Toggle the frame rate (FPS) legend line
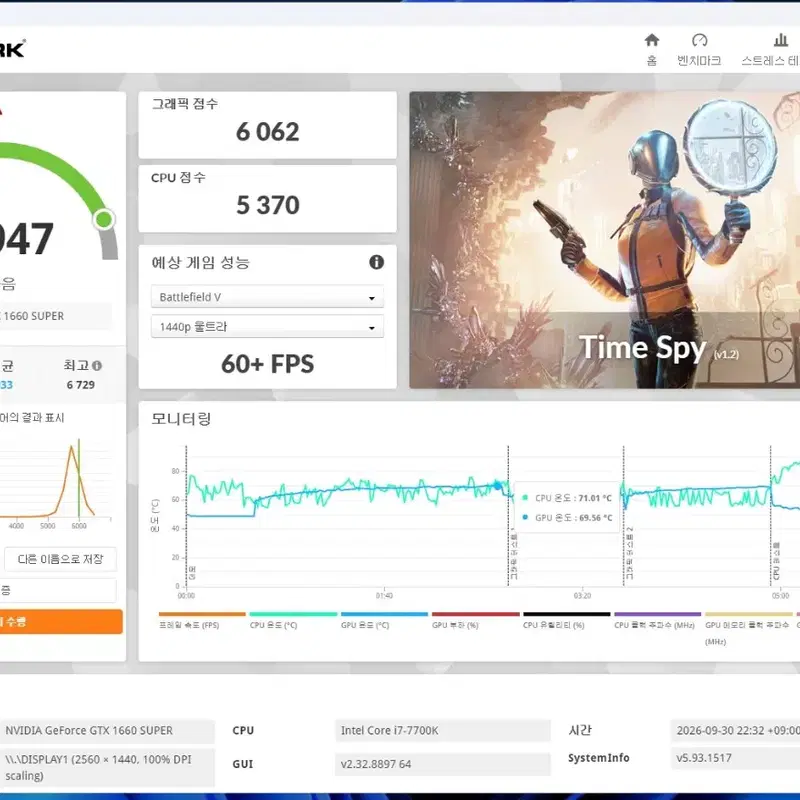 click(x=202, y=620)
